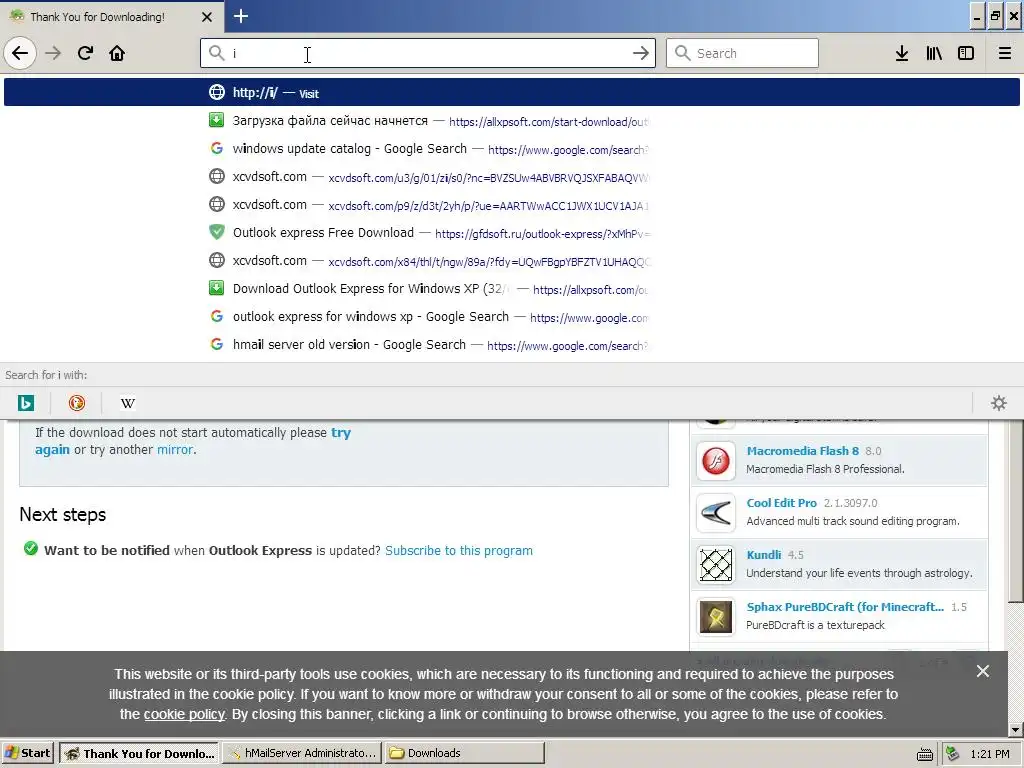1024x768 pixels.
Task: Search with Bing one-off engine
Action: [x=25, y=403]
